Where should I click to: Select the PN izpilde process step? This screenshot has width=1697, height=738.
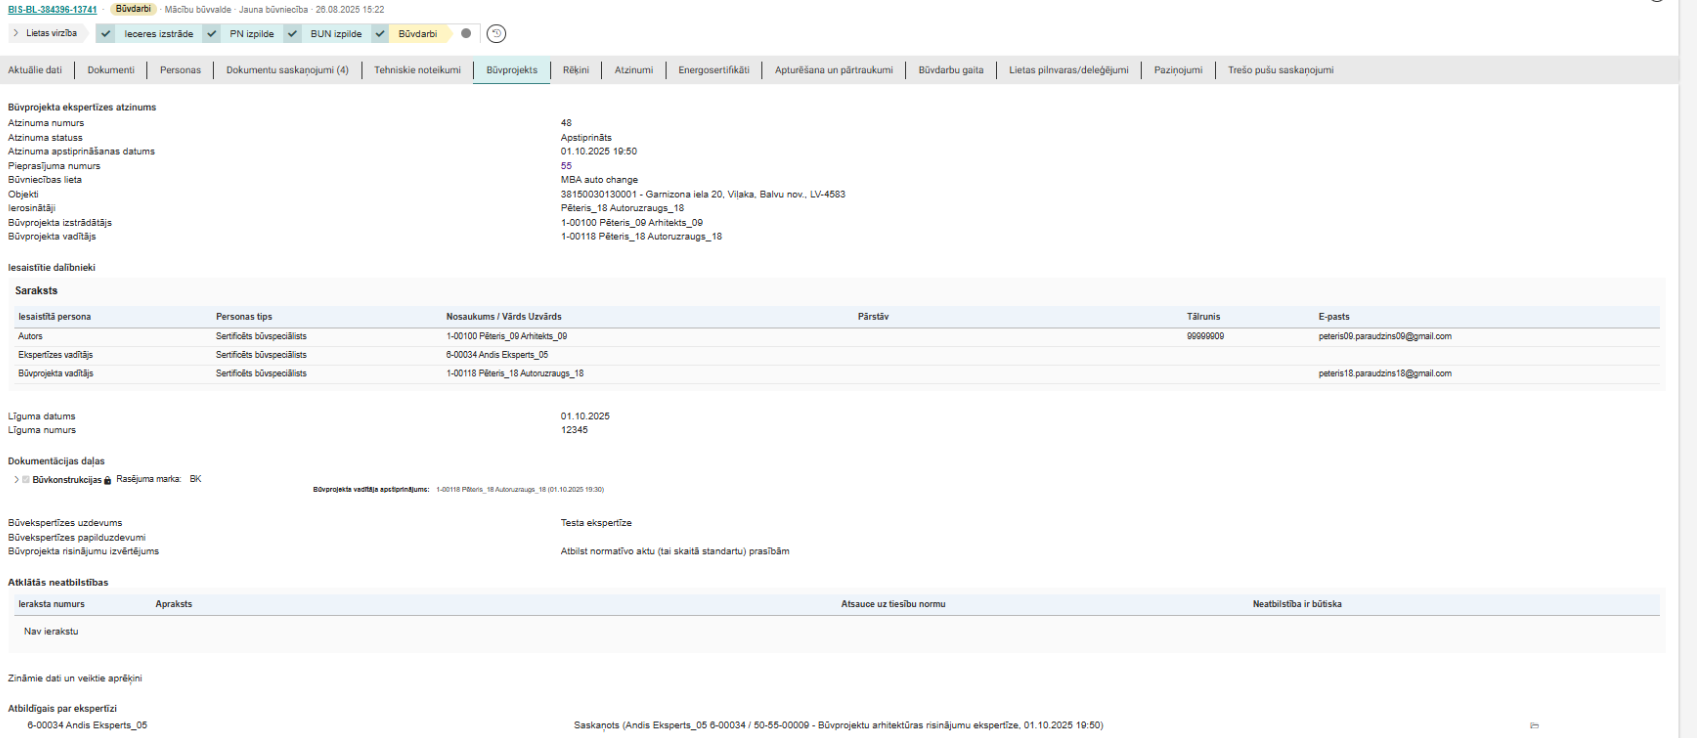pos(251,34)
